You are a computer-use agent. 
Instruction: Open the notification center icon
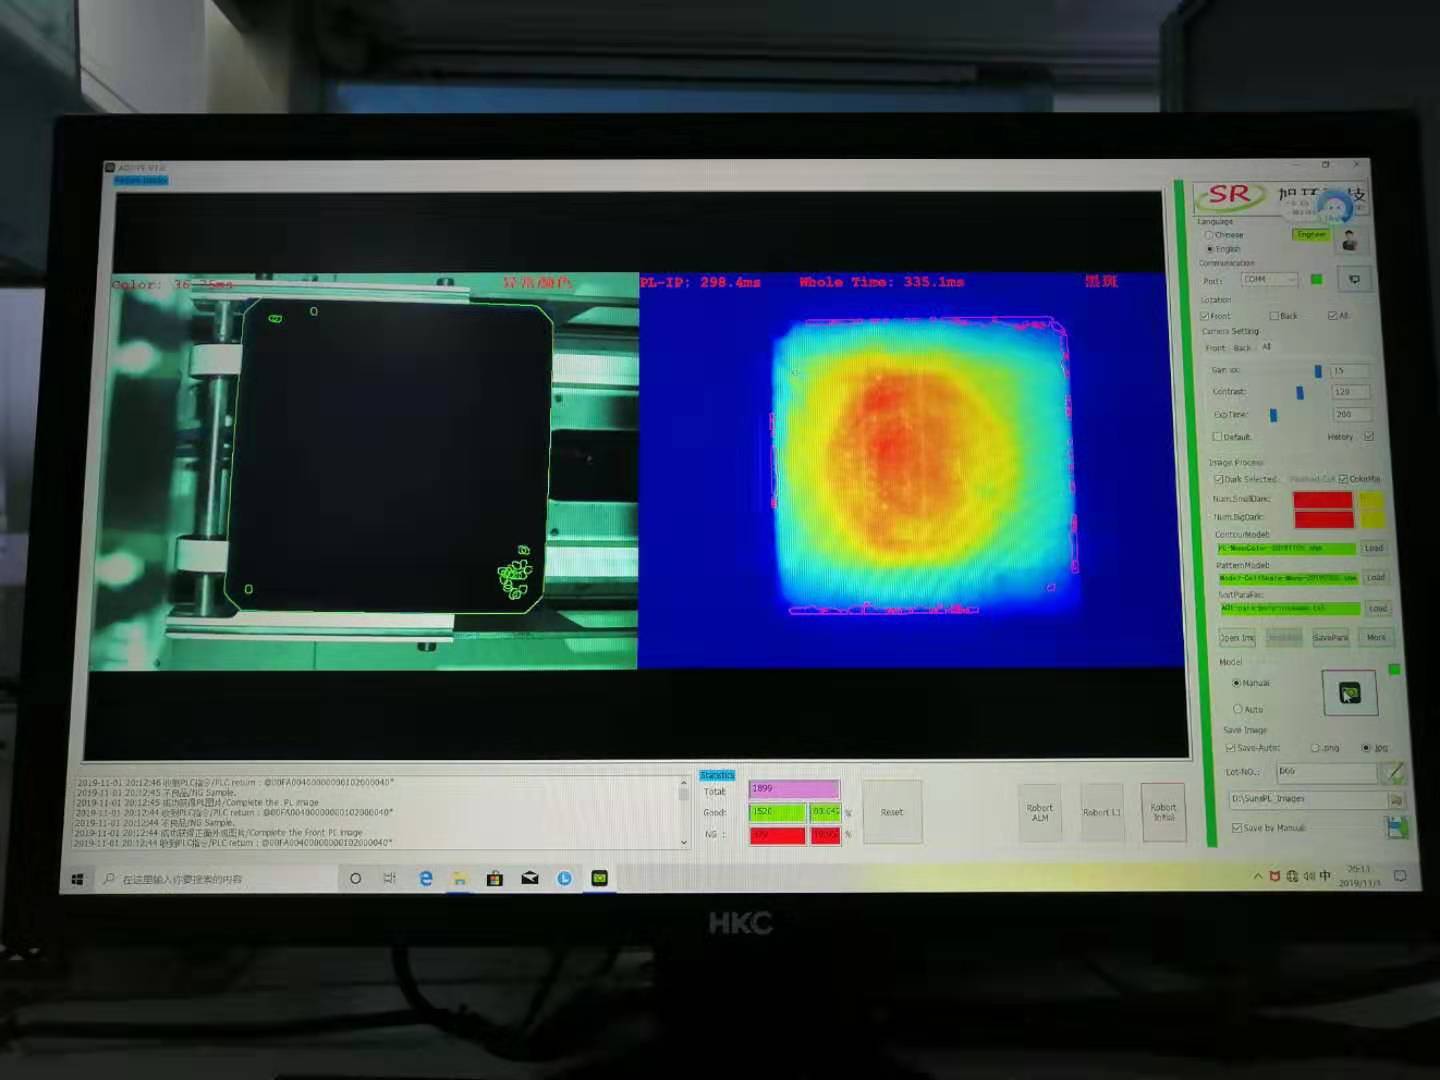click(1400, 876)
